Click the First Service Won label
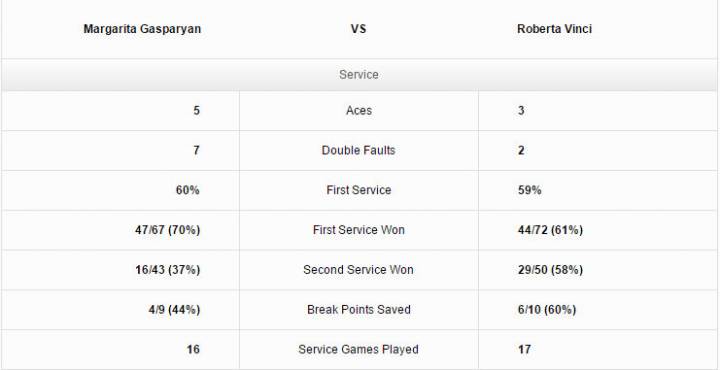 tap(359, 230)
